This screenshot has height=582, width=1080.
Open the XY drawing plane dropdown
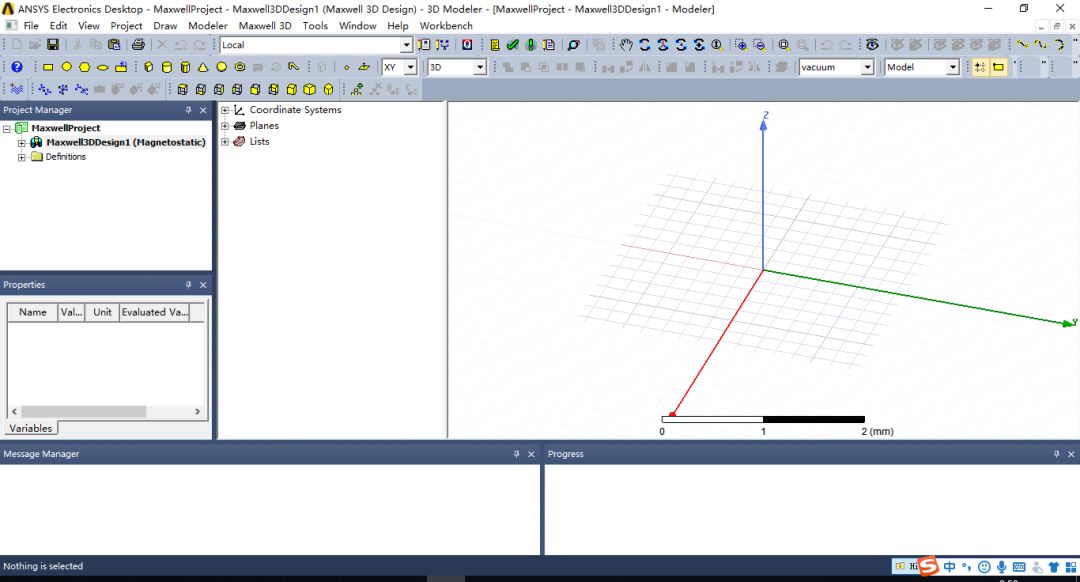click(410, 67)
